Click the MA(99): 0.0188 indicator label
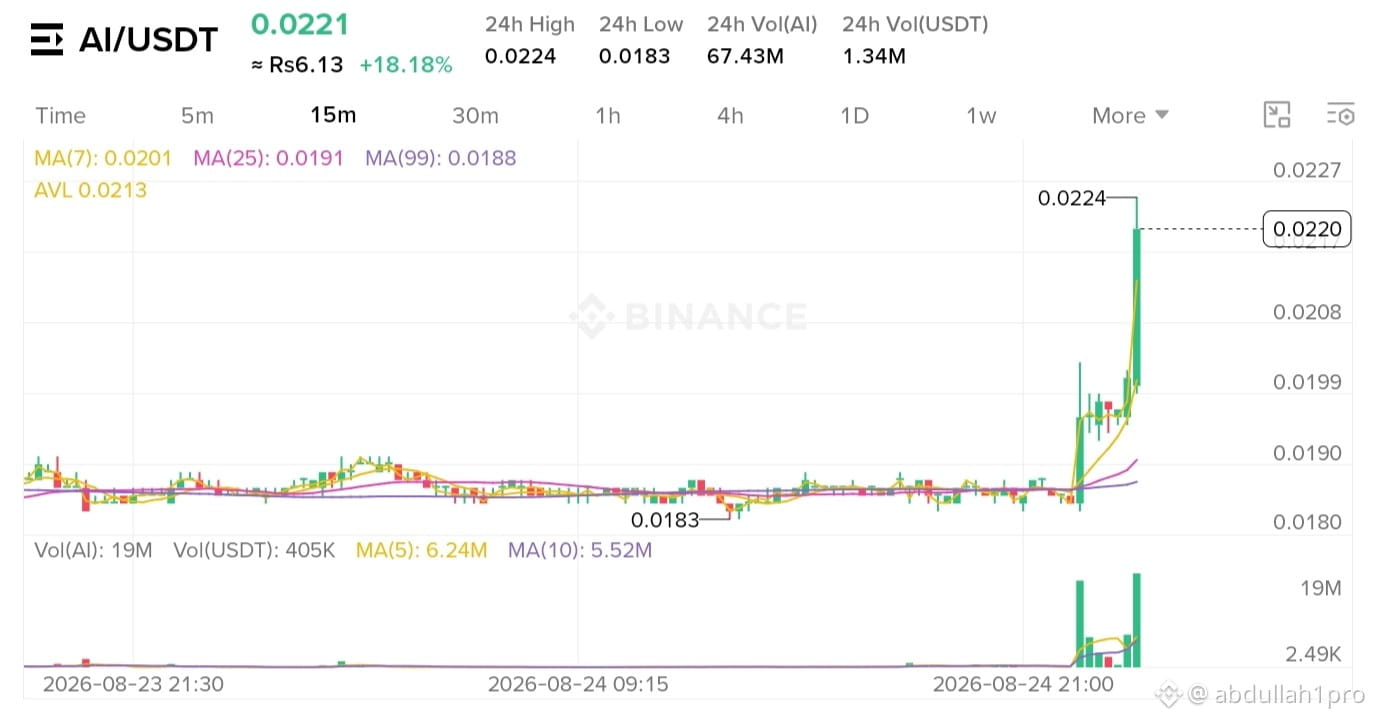The width and height of the screenshot is (1373, 719). 440,158
